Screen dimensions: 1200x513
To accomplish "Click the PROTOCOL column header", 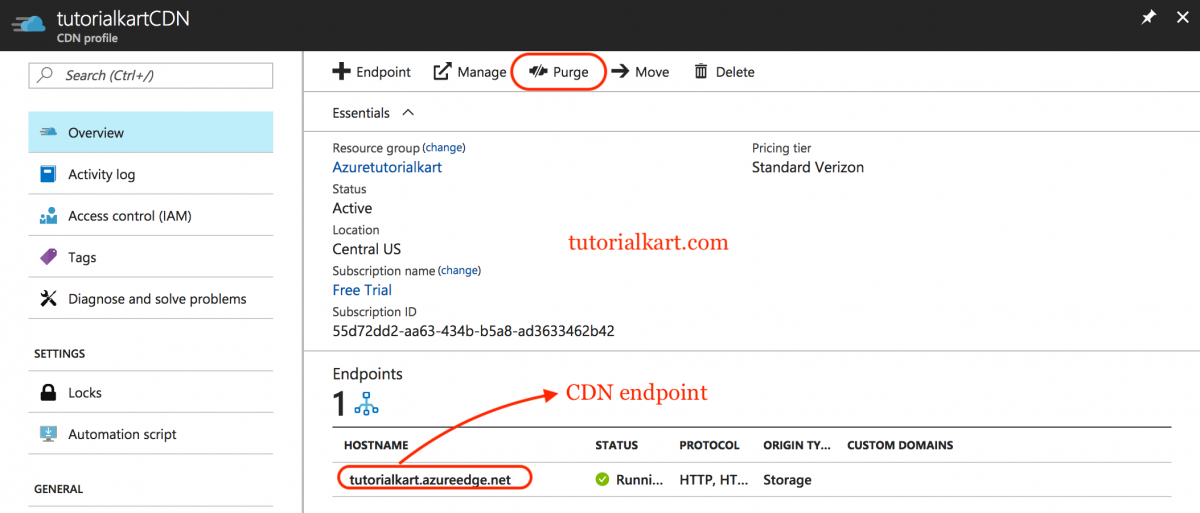I will pos(709,445).
